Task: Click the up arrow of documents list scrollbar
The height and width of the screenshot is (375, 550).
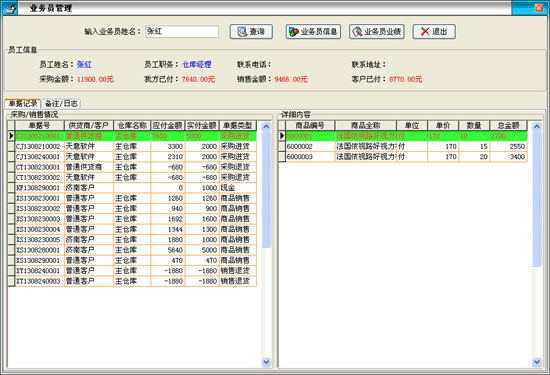Action: pyautogui.click(x=266, y=126)
